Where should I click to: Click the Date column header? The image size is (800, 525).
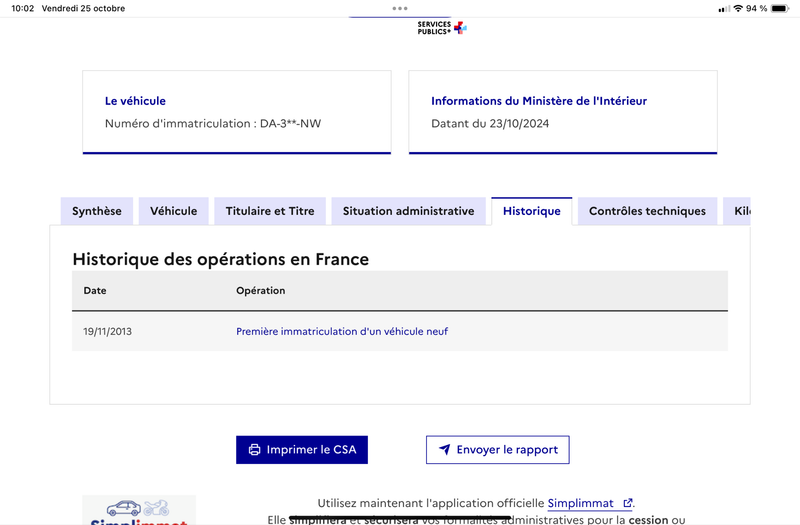point(95,291)
